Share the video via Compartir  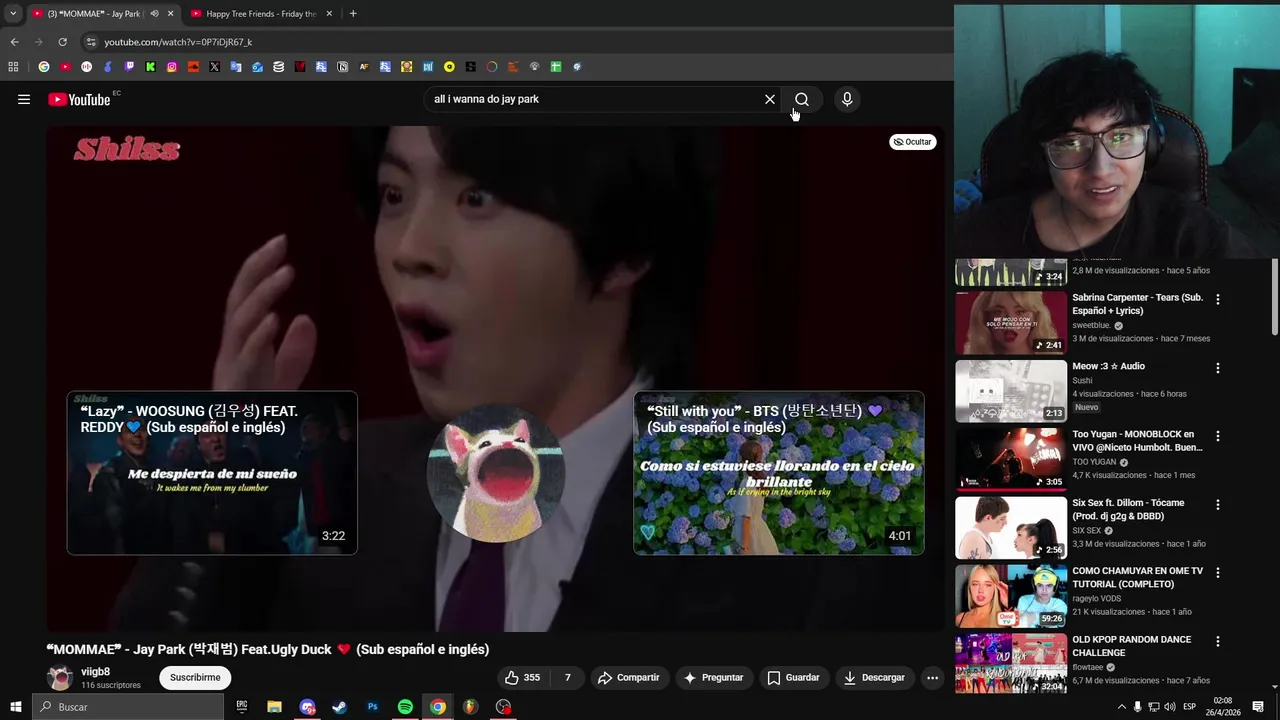coord(628,677)
